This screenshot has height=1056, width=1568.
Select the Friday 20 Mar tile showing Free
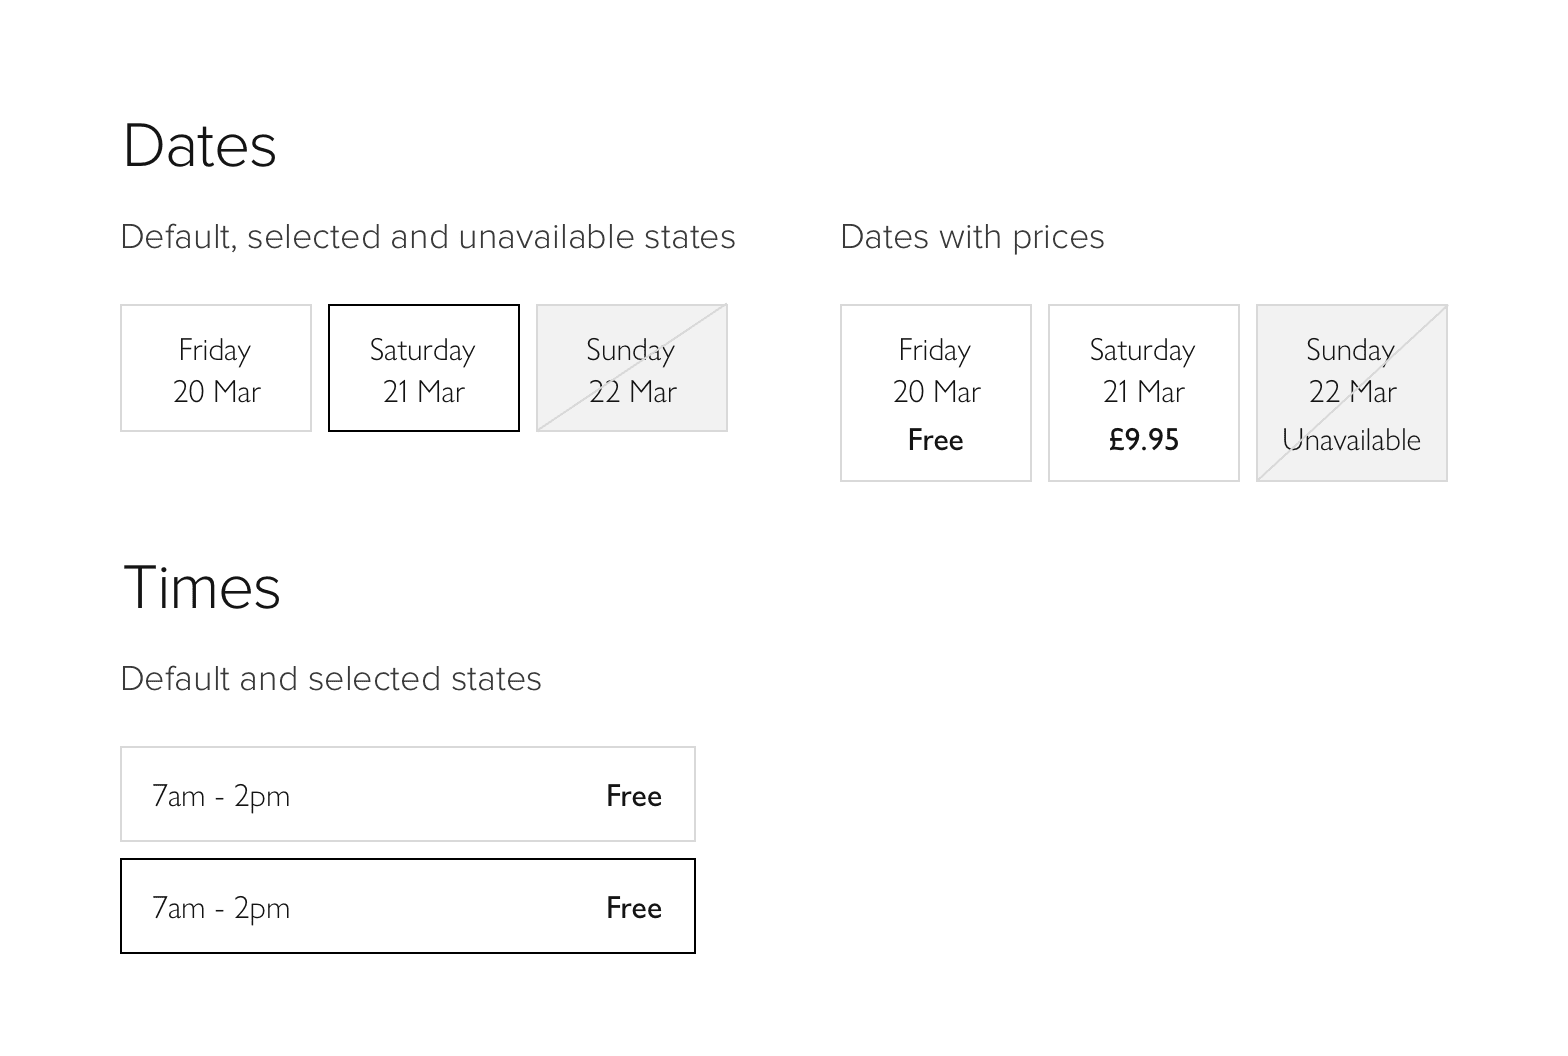coord(936,392)
